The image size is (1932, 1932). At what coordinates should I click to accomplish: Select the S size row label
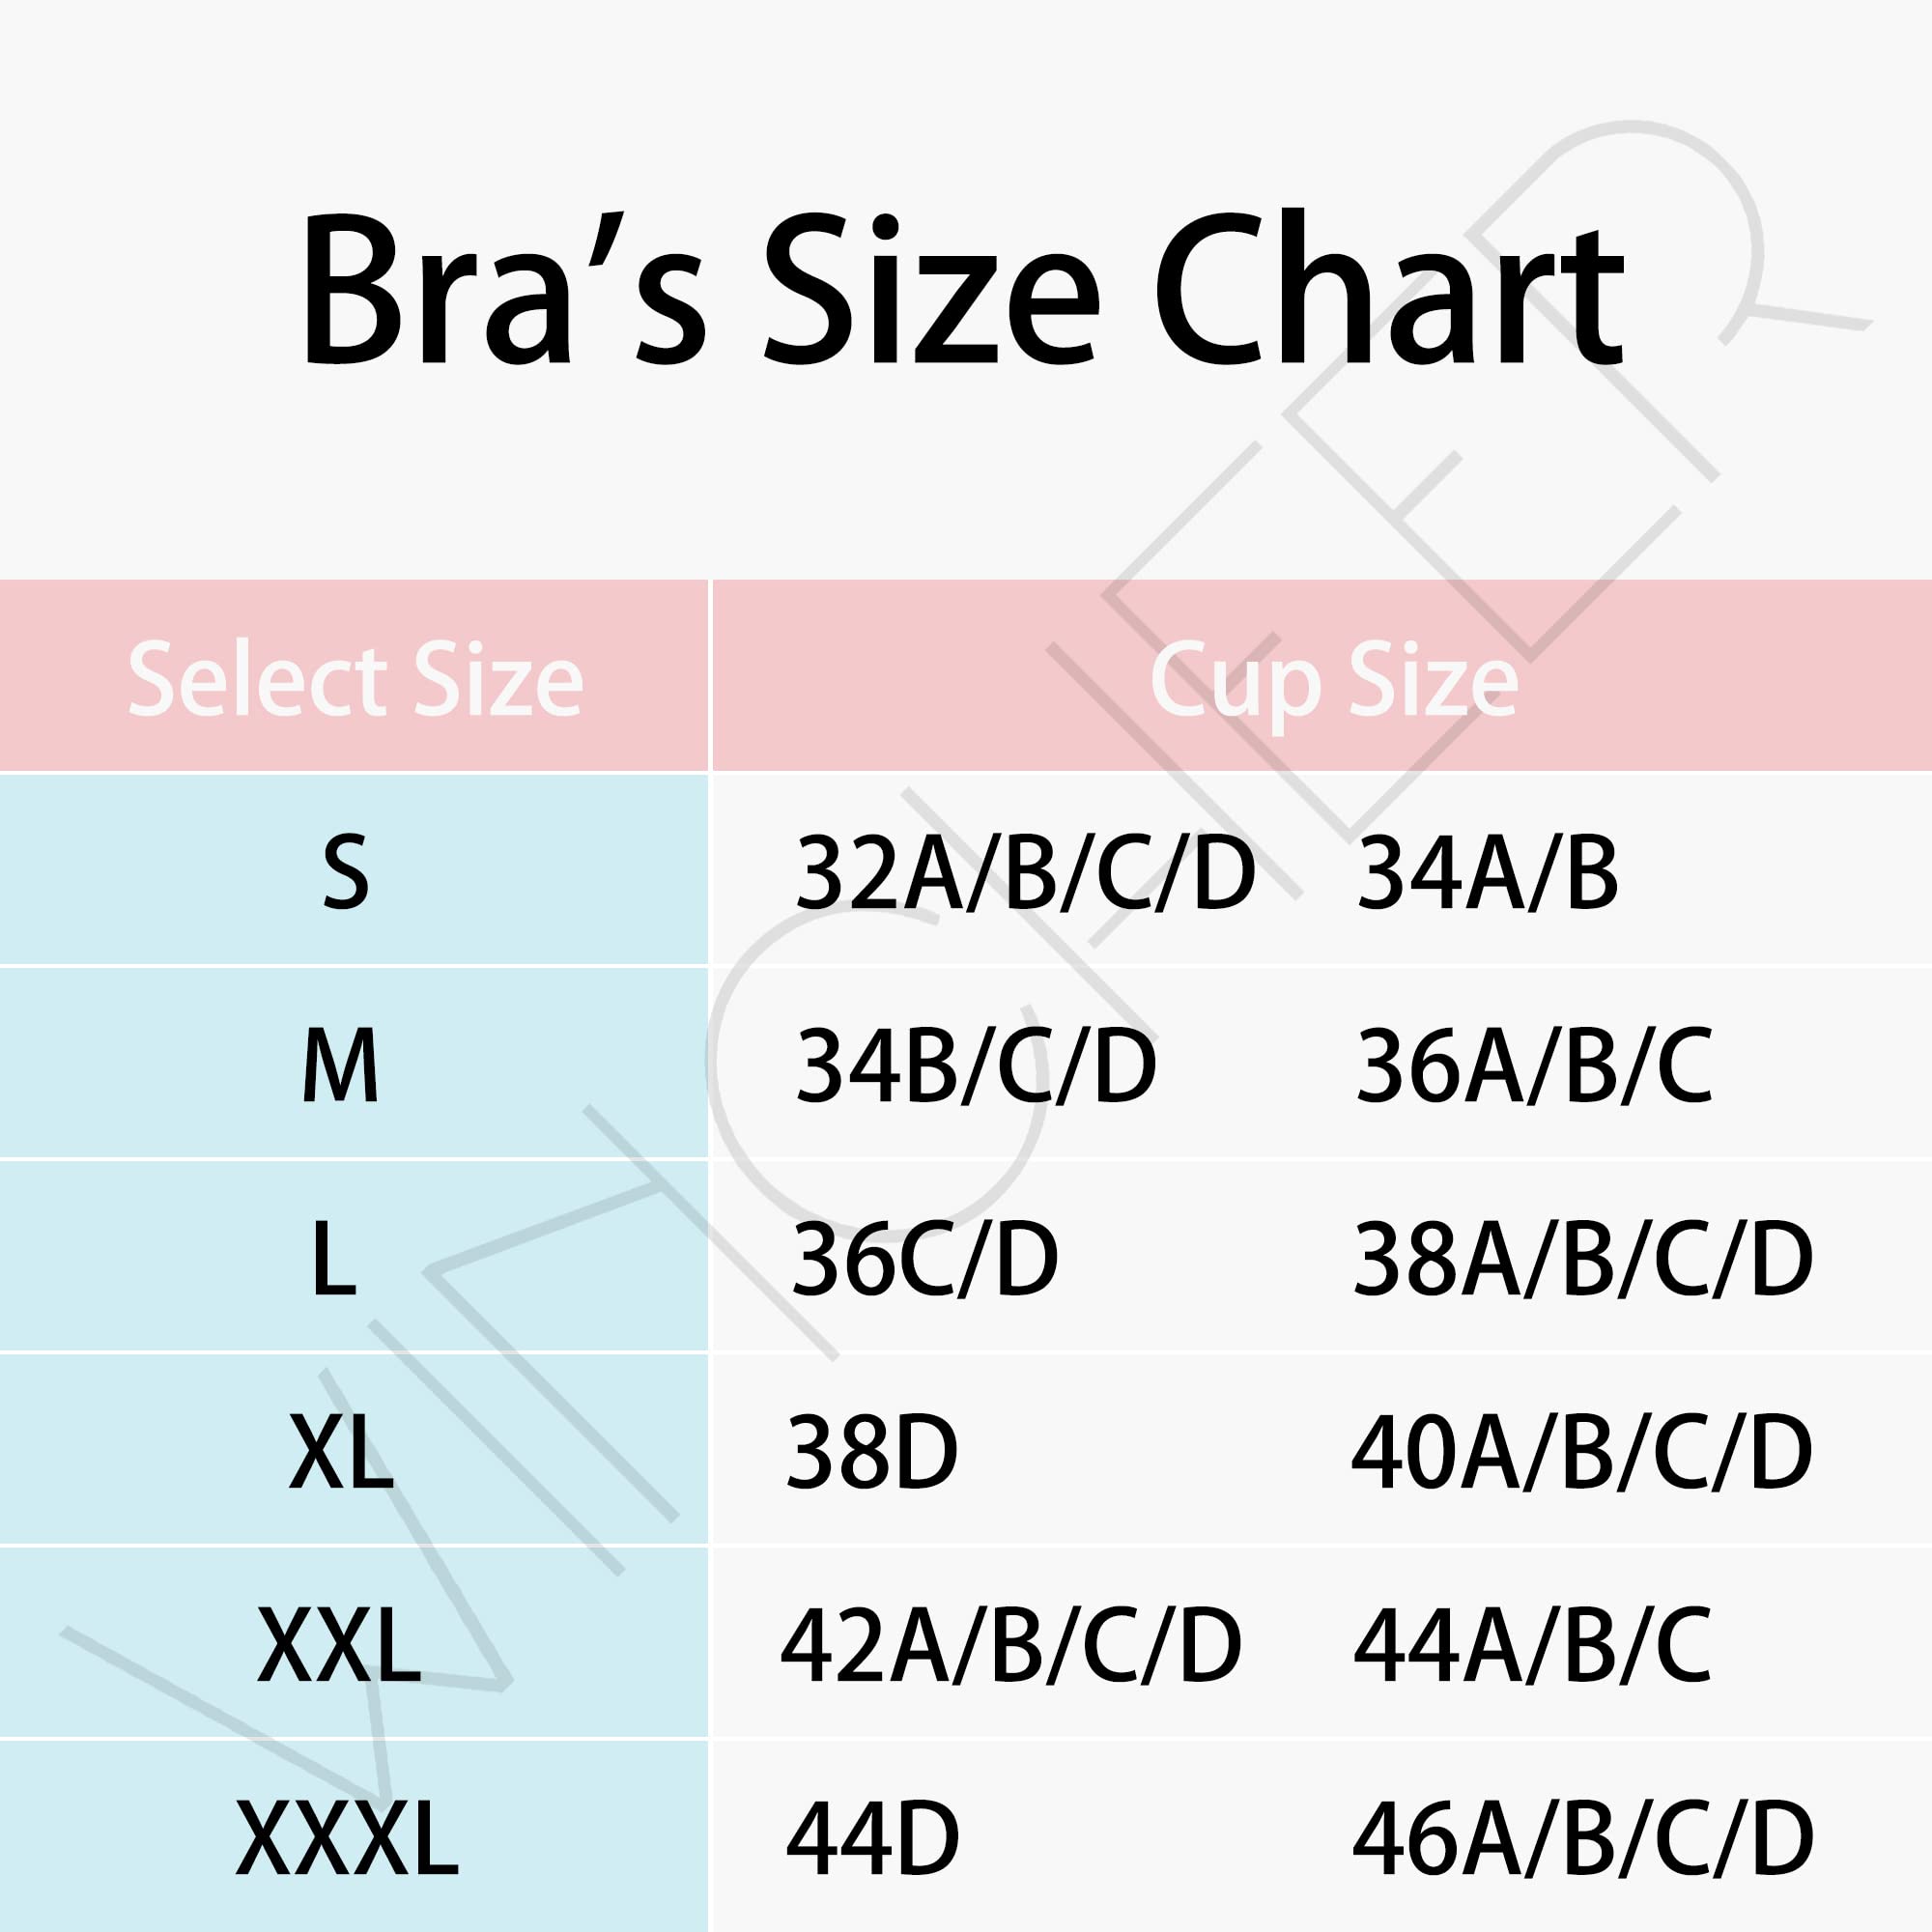click(346, 873)
